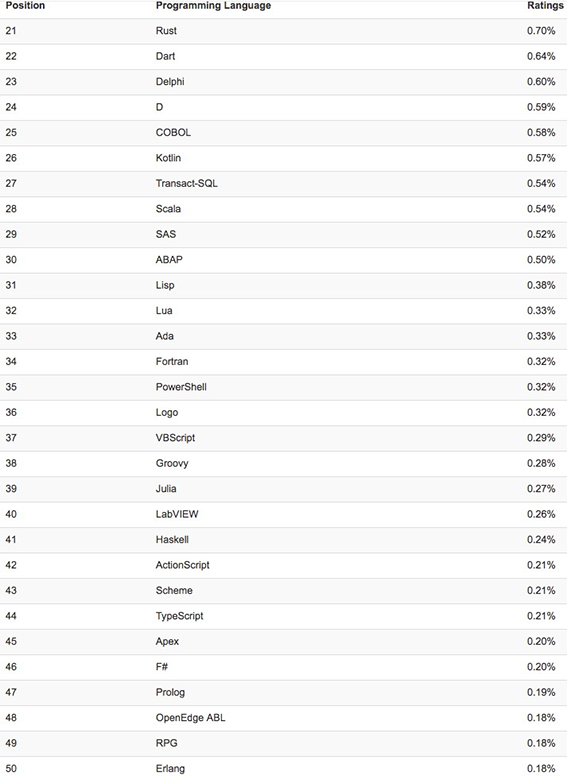Screen dimensions: 567x776
Task: Click the TypeScript entry
Action: [180, 616]
